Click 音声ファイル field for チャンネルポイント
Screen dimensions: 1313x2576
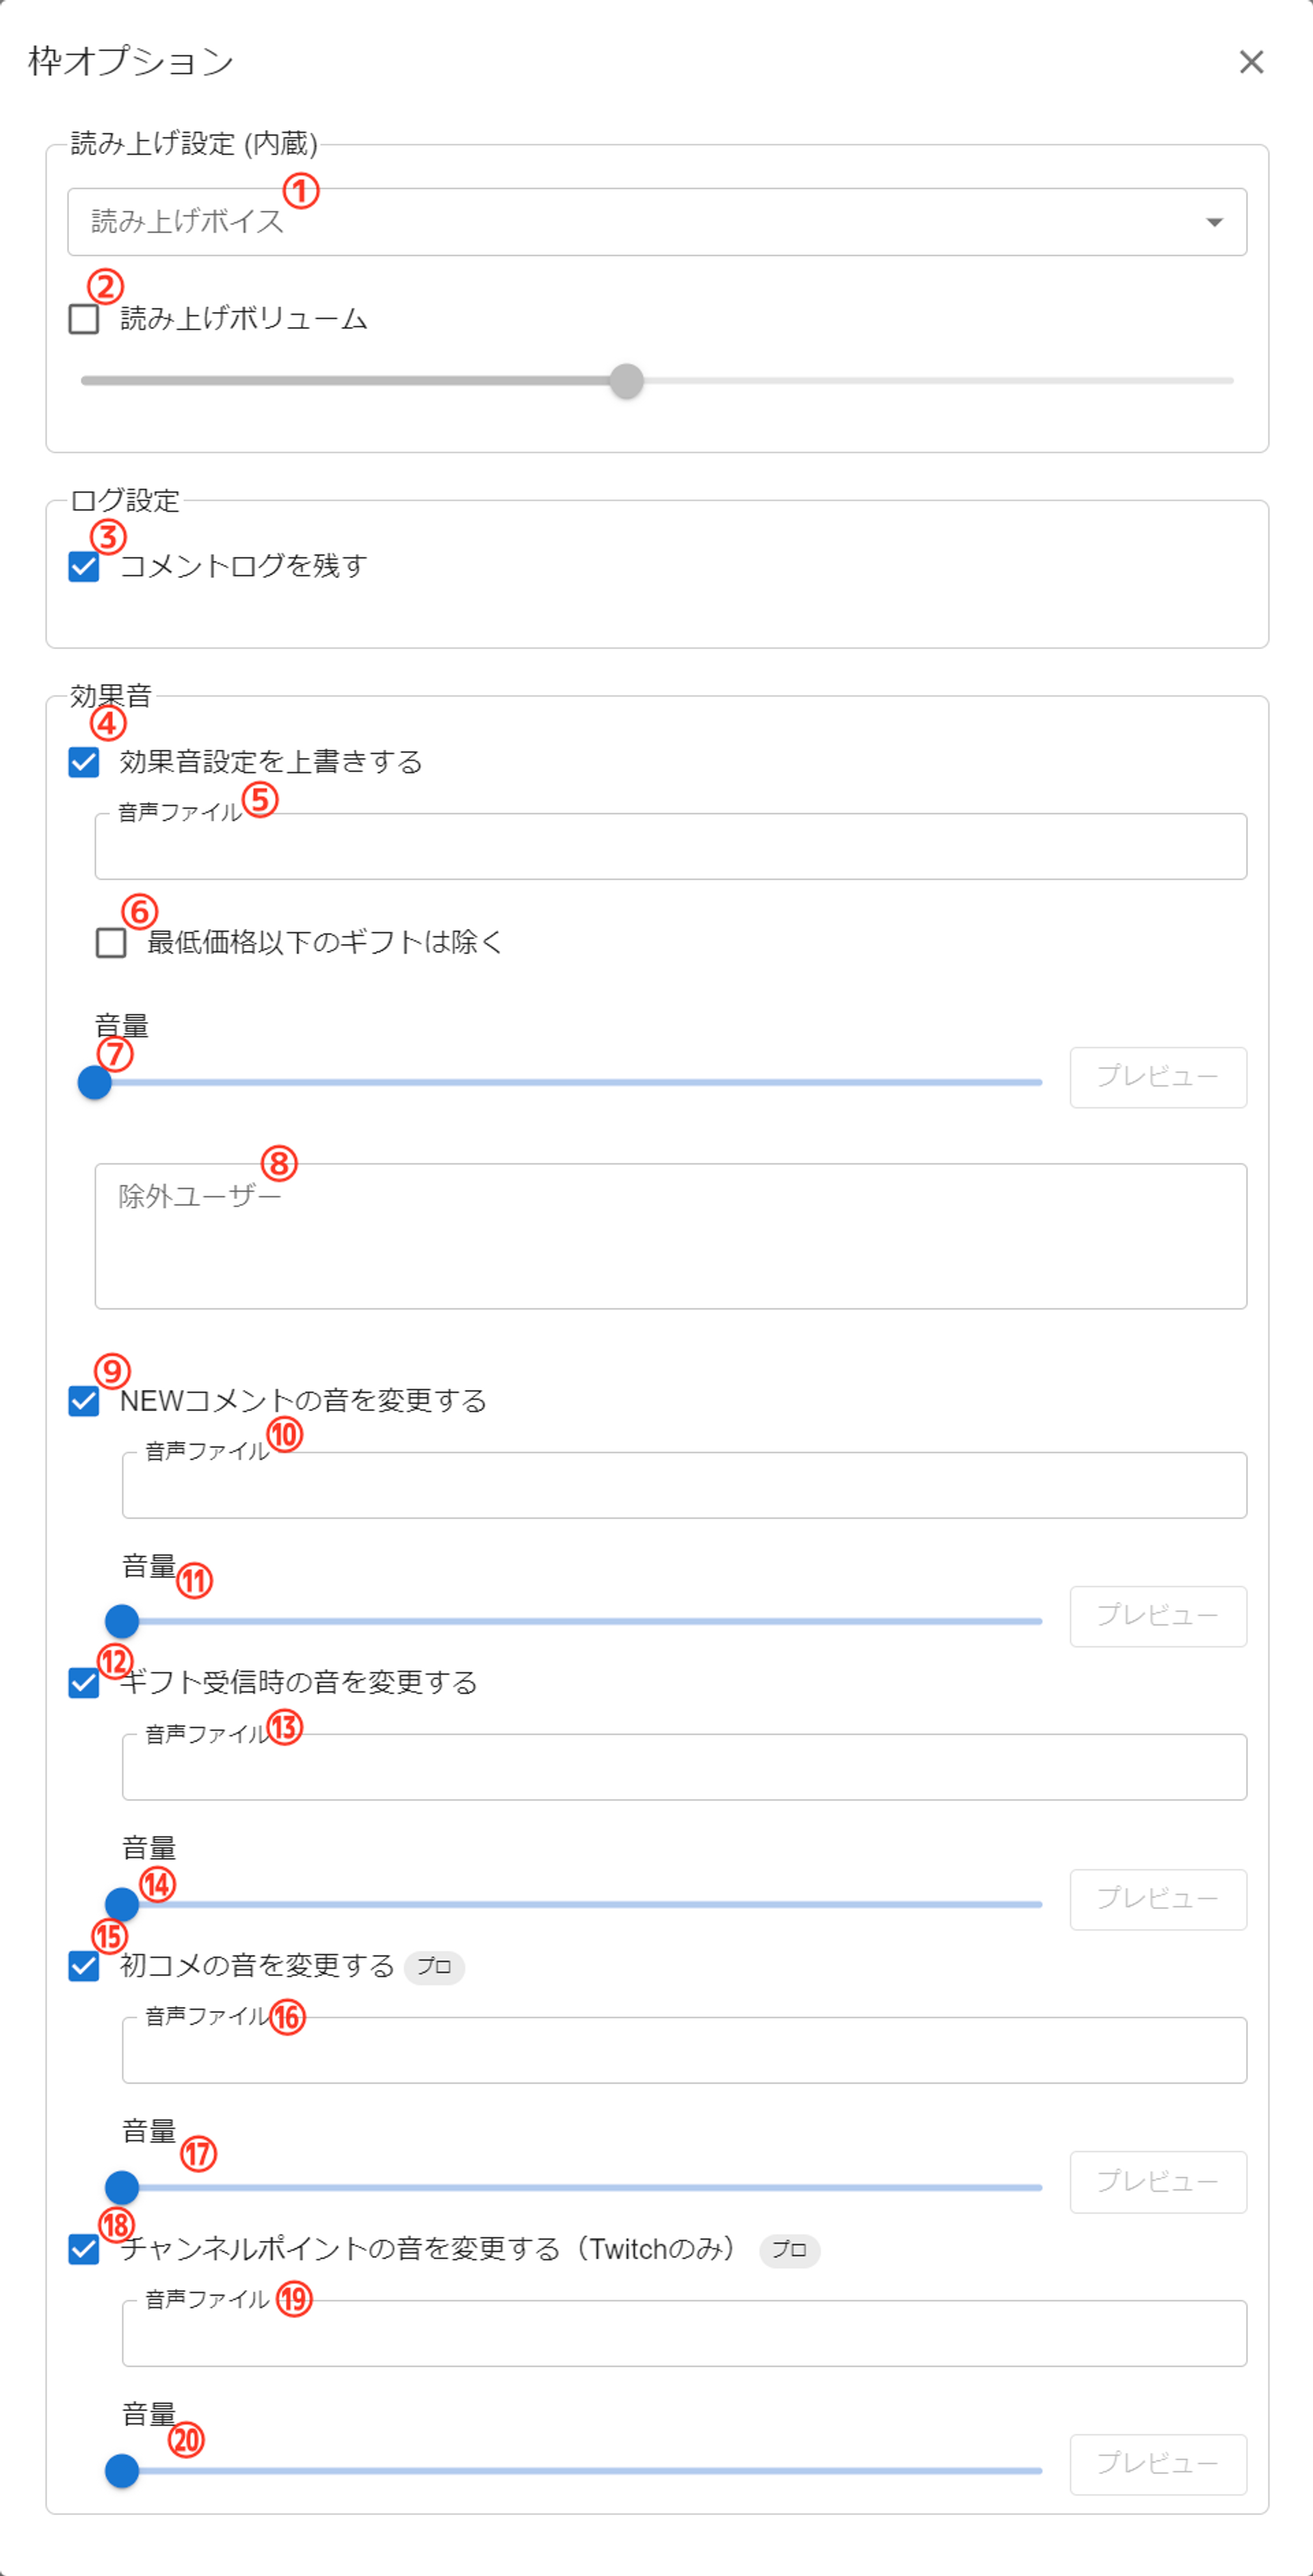[x=684, y=2334]
